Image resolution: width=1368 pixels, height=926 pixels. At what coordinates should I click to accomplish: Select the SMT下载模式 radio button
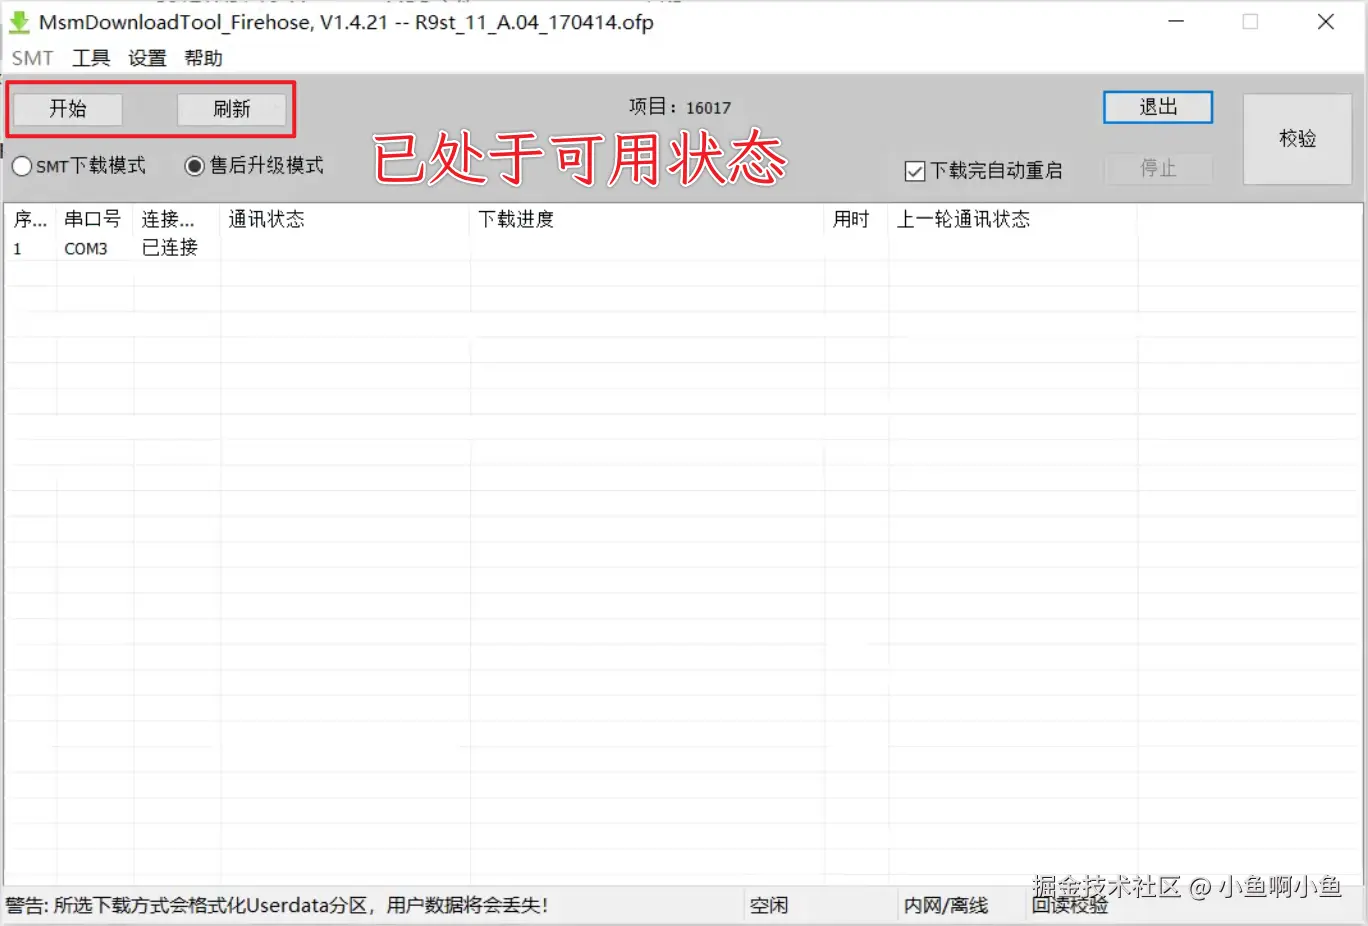click(x=79, y=166)
